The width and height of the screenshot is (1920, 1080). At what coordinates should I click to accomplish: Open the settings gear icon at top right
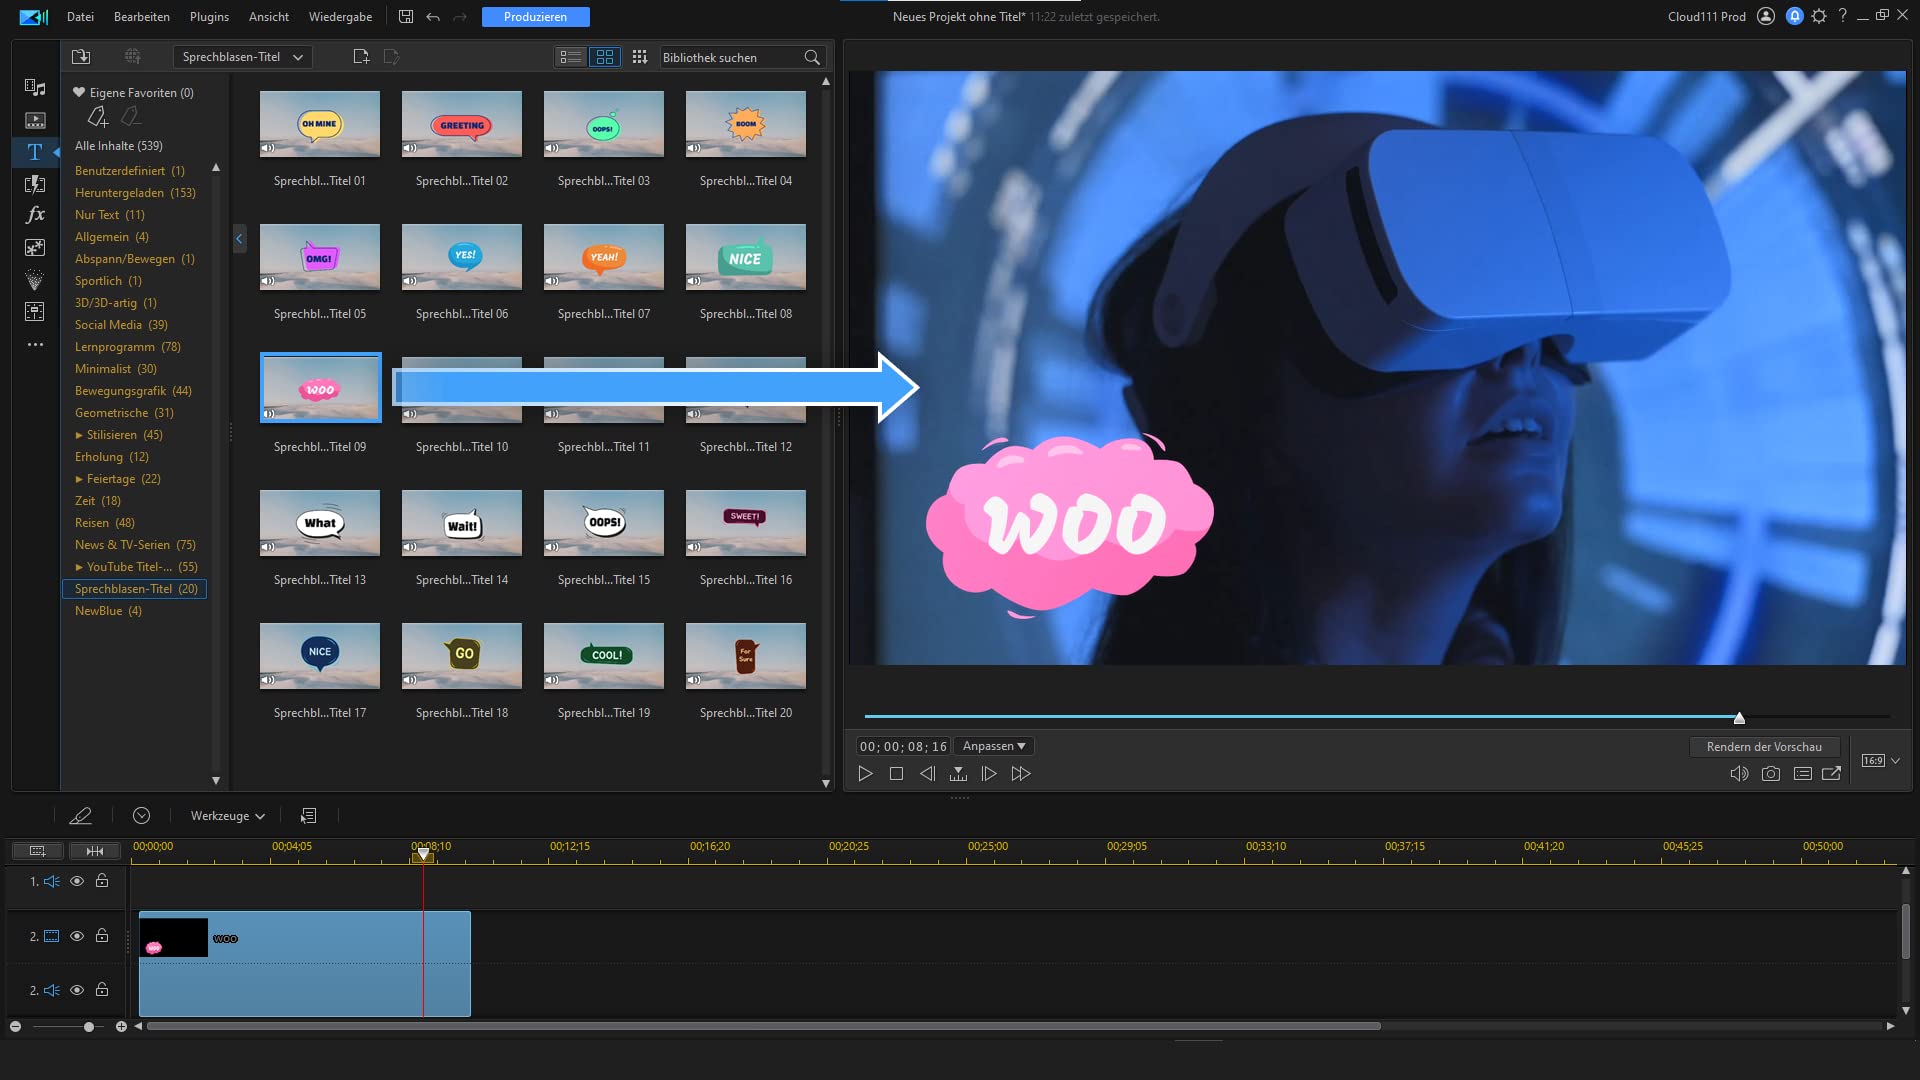coord(1819,16)
